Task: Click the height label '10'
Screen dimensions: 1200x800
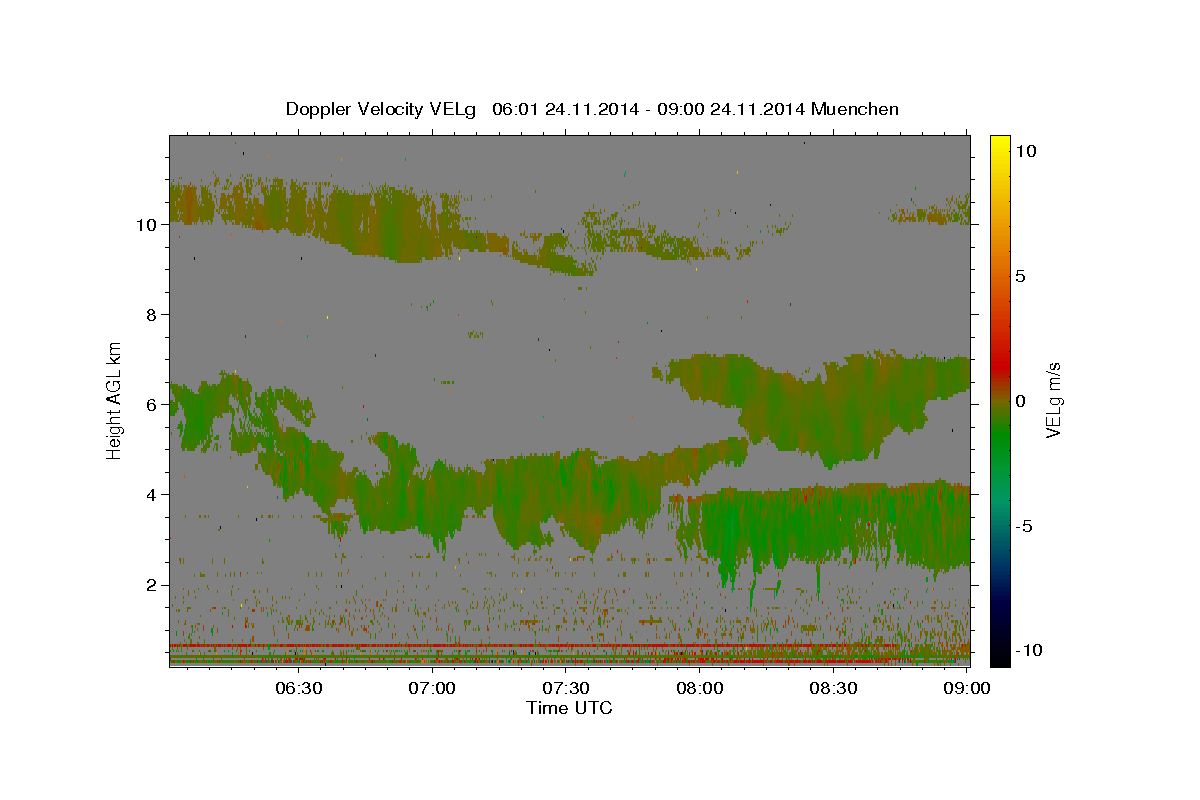Action: (145, 224)
